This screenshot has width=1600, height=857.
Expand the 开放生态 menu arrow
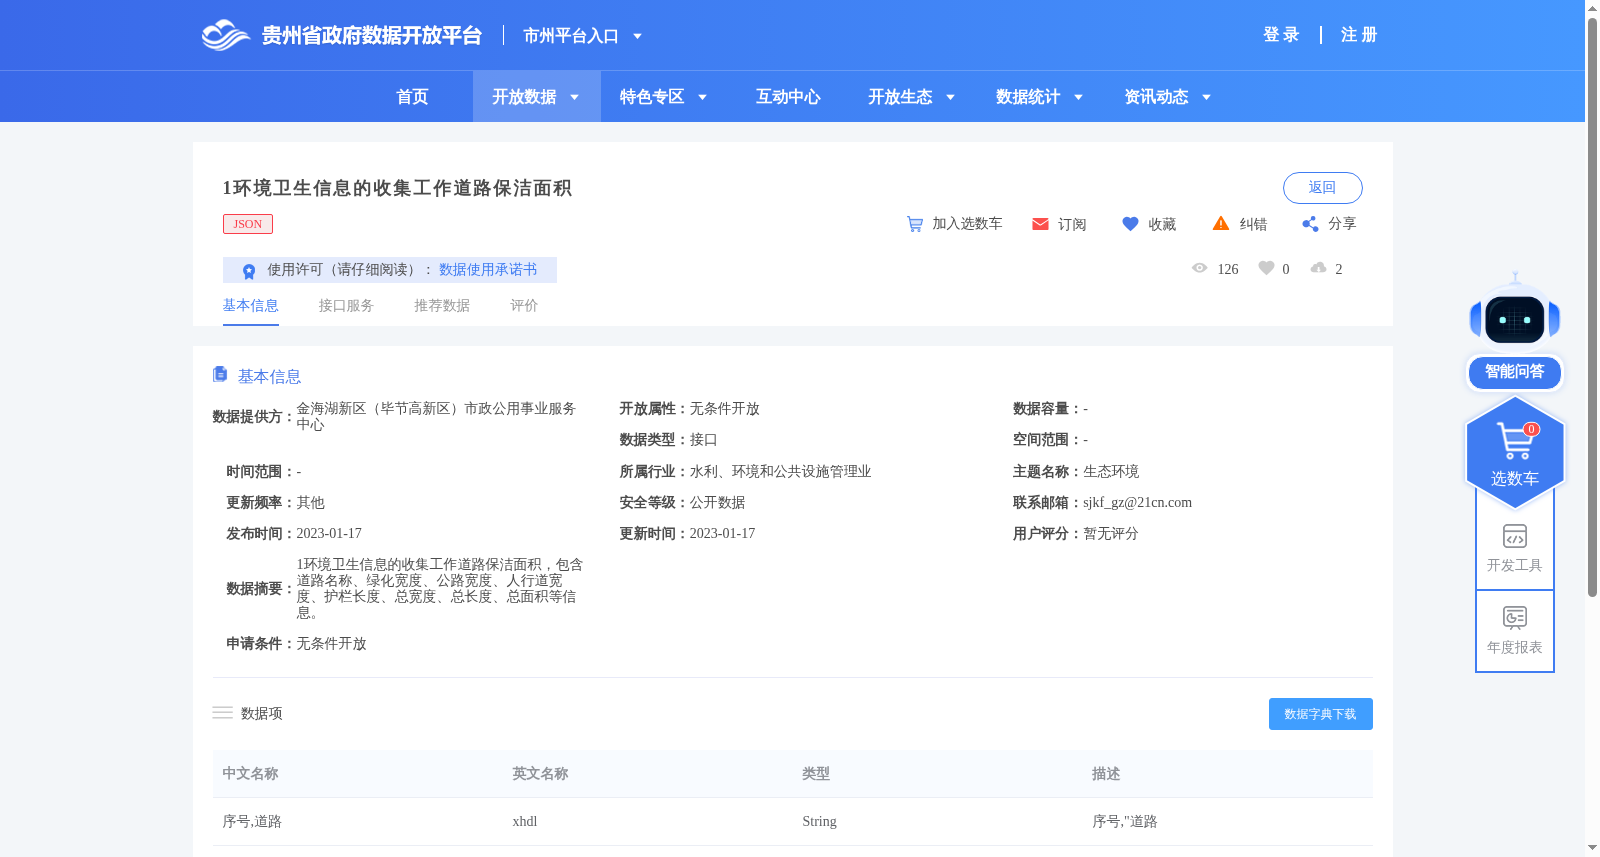click(x=950, y=97)
